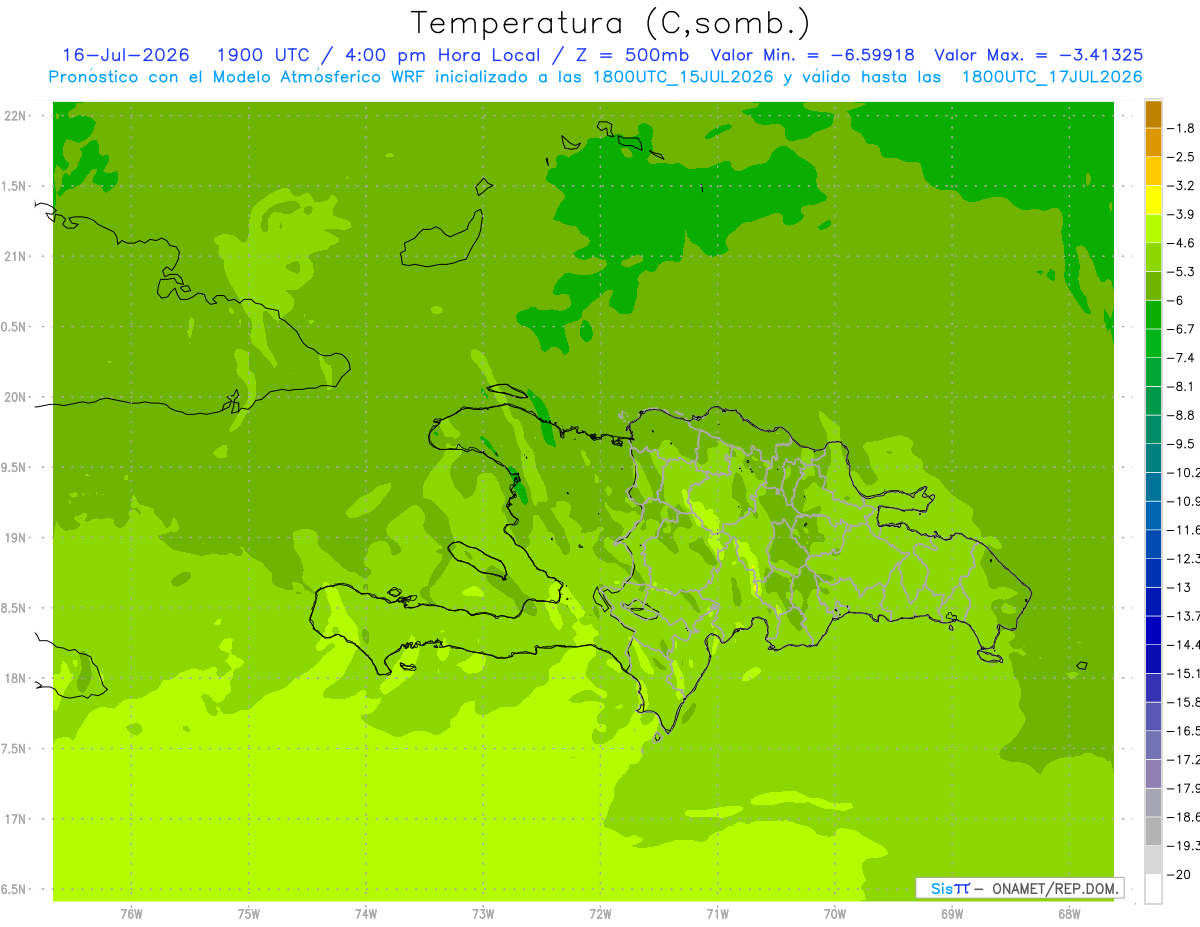Pick the bright yellow swatch between -3.2 and -3.9
This screenshot has width=1200, height=927.
click(1153, 200)
